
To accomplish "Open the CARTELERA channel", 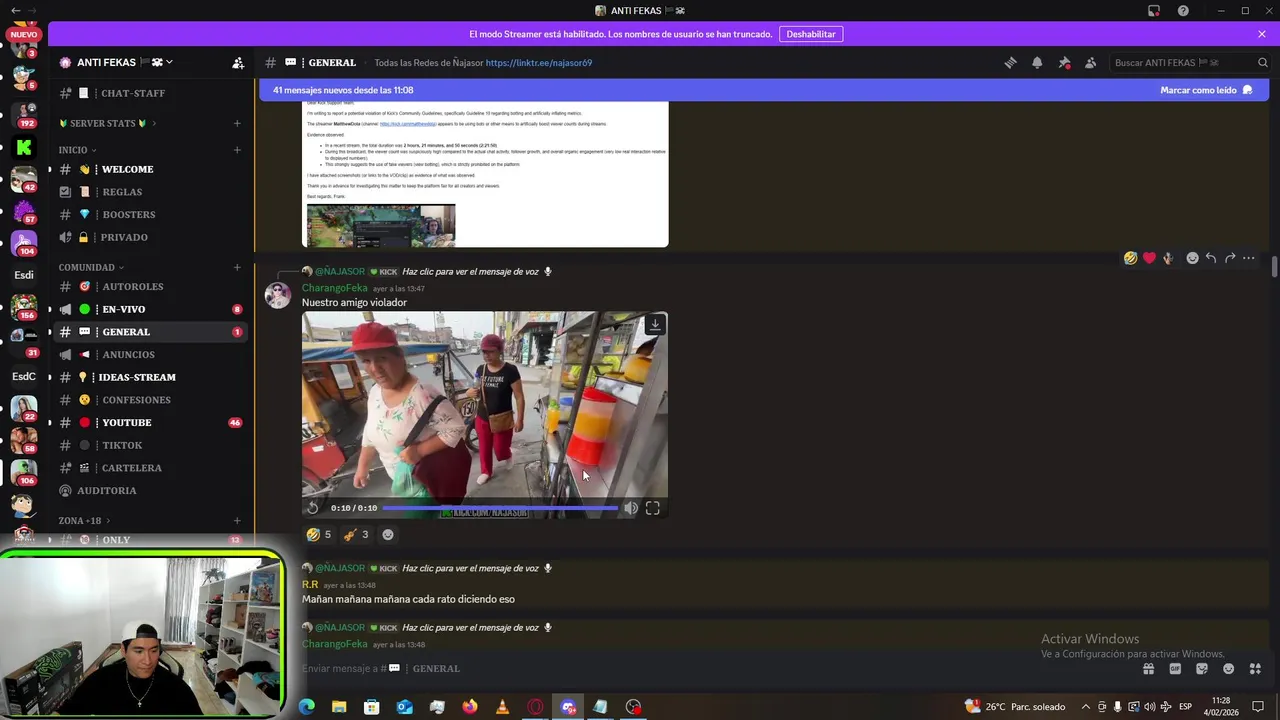I will tap(150, 468).
